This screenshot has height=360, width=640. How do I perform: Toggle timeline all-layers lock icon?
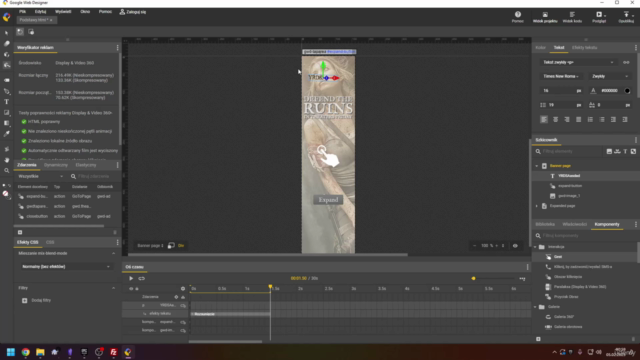(x=137, y=289)
